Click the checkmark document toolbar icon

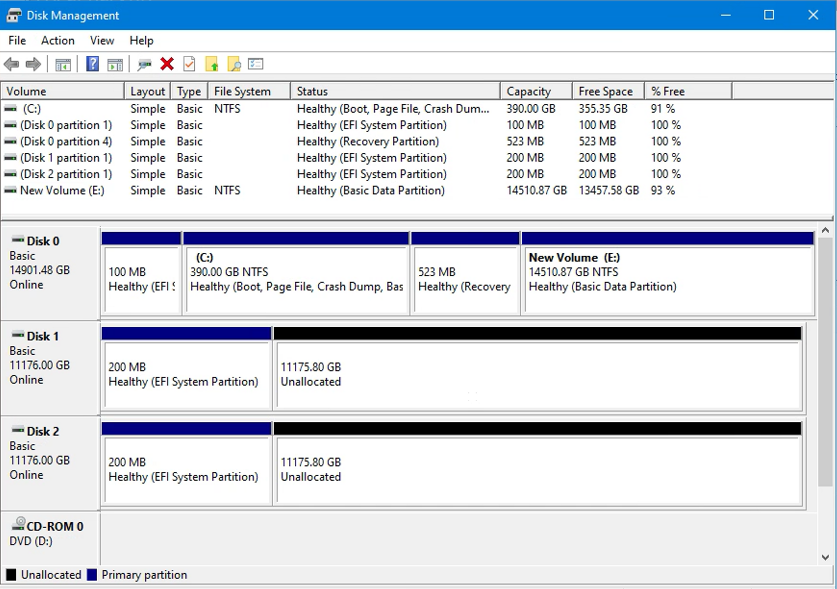(187, 63)
